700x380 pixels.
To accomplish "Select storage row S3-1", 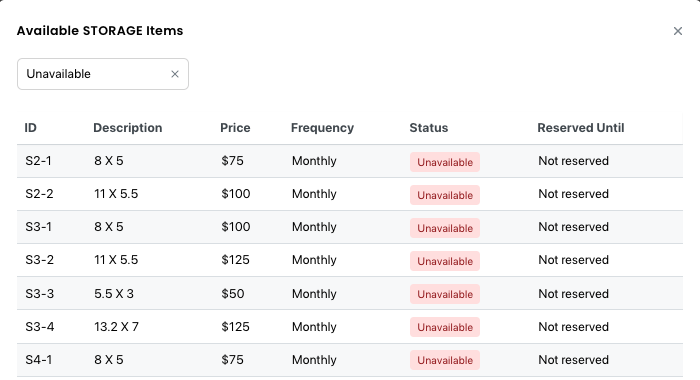I will tap(350, 227).
